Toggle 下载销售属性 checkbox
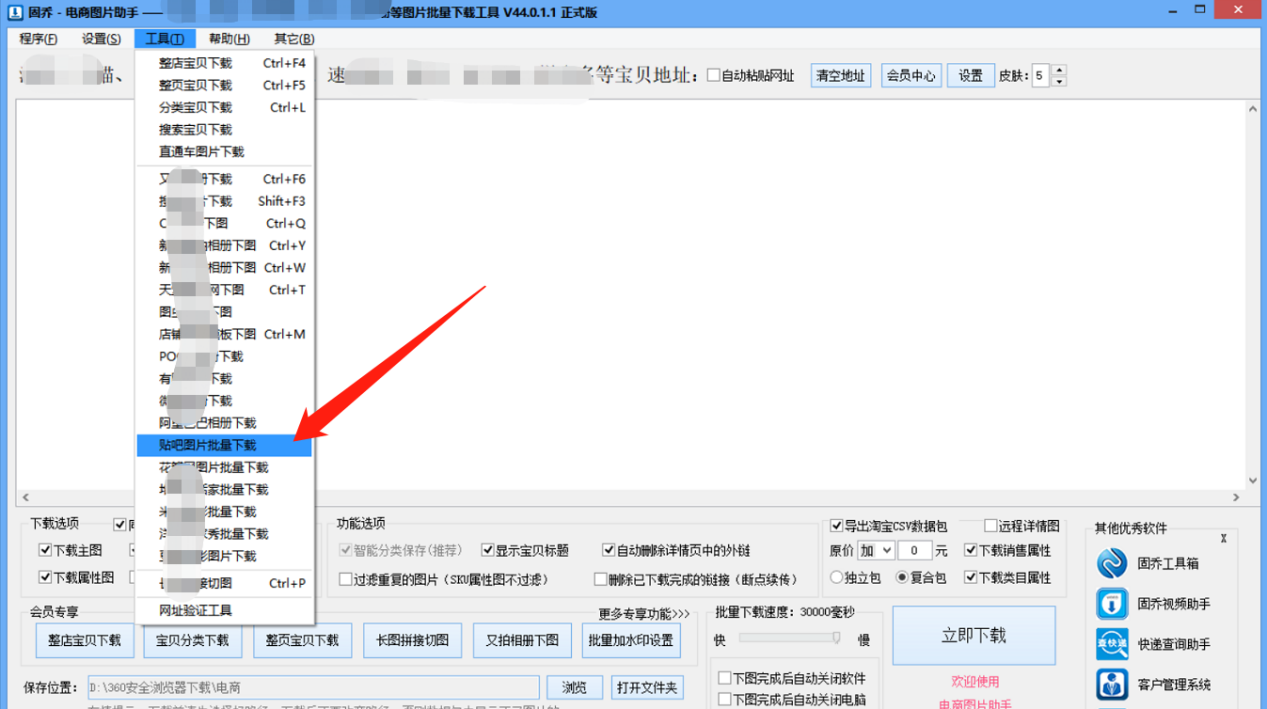This screenshot has width=1267, height=709. (971, 550)
